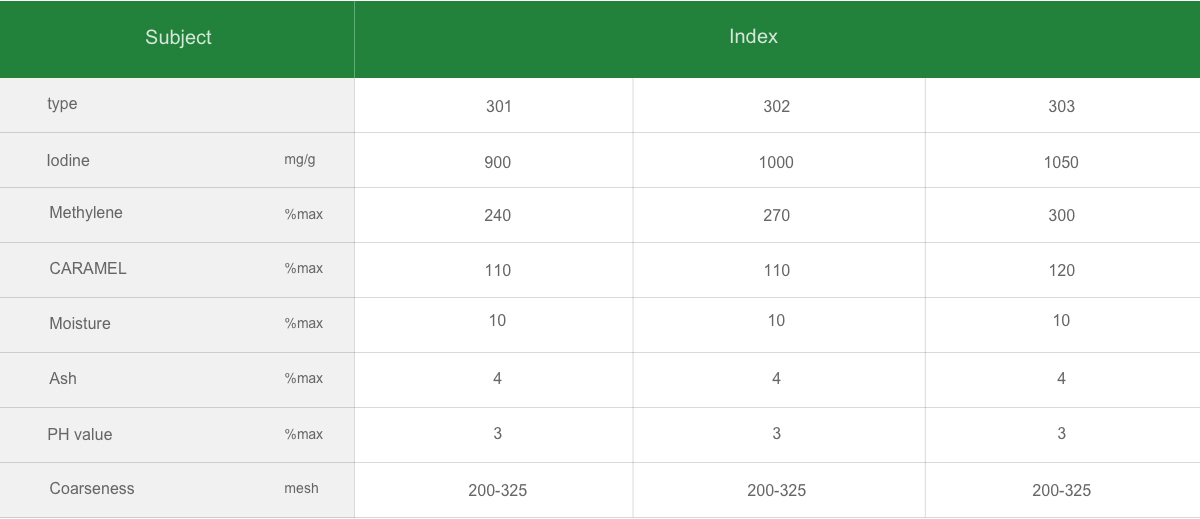Select the type 301 cell
Image resolution: width=1200 pixels, height=519 pixels.
click(x=498, y=106)
